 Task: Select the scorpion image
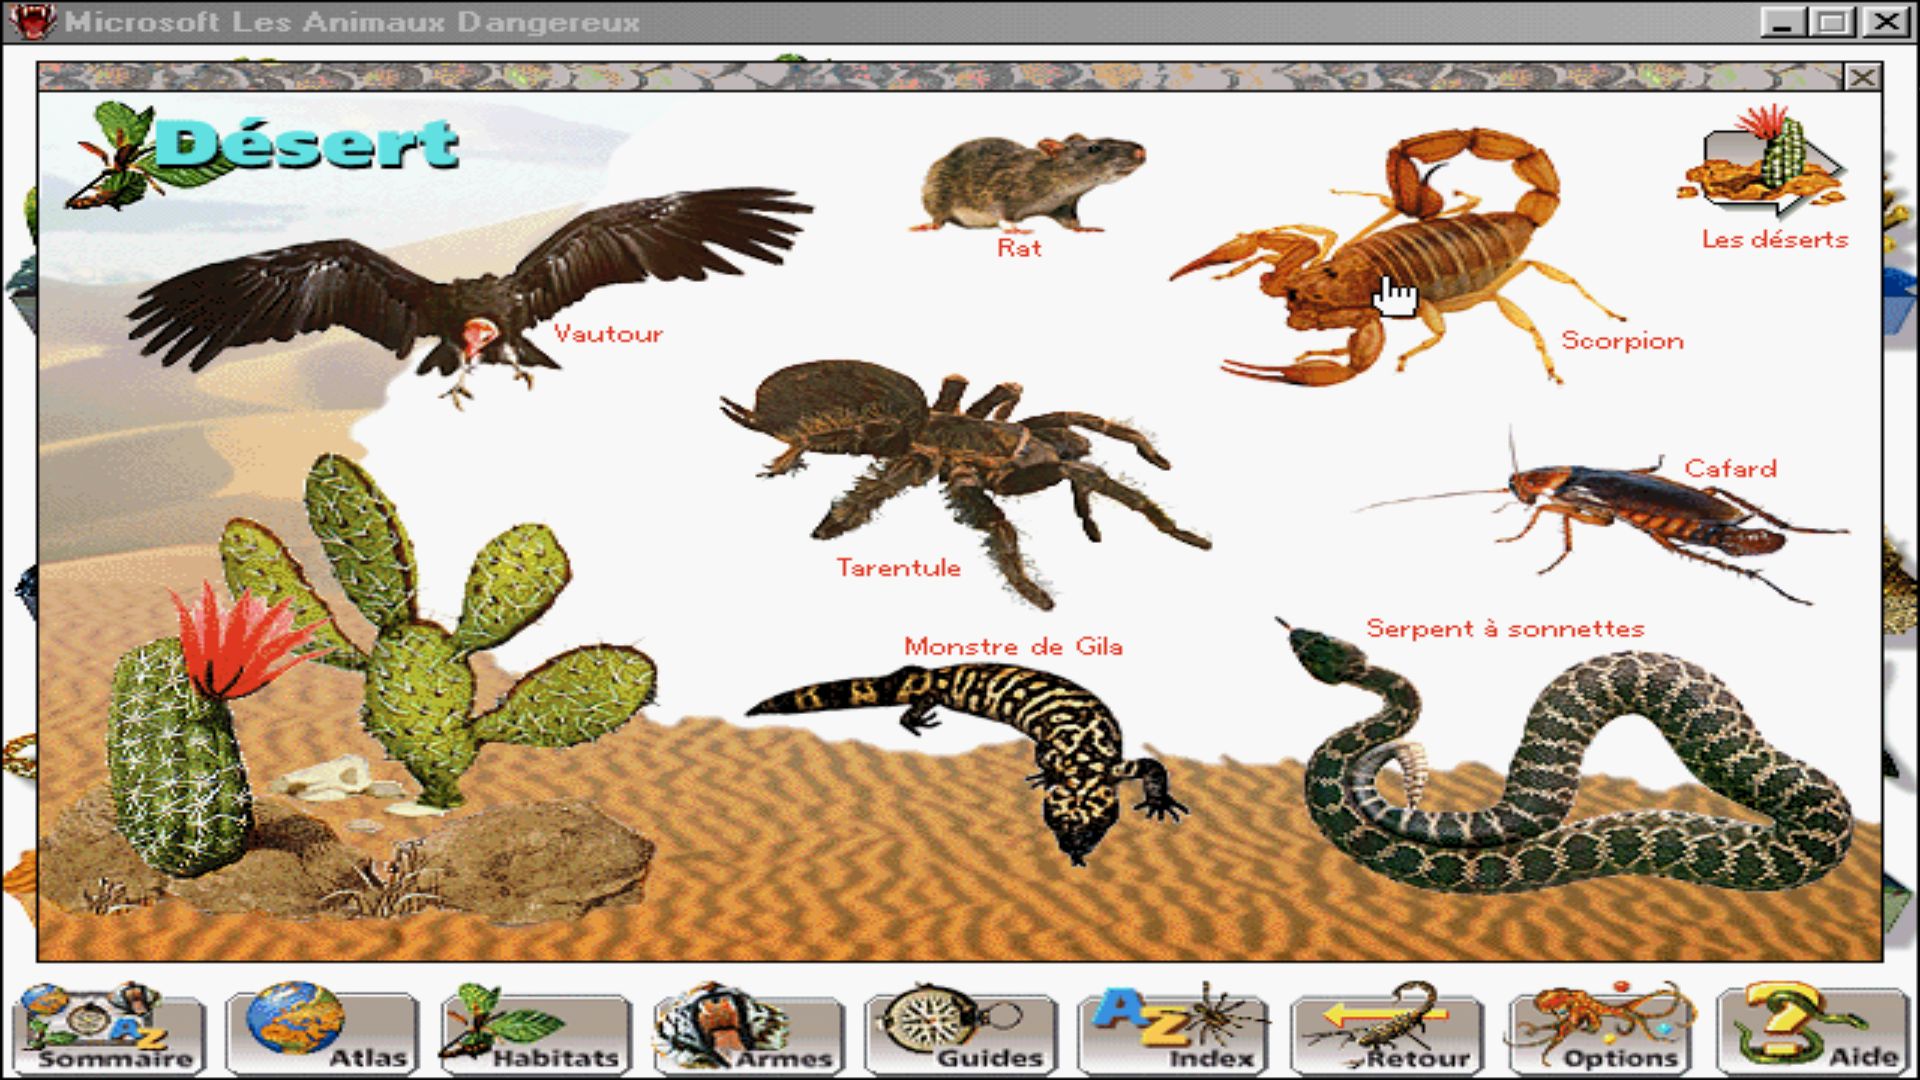[x=1400, y=258]
